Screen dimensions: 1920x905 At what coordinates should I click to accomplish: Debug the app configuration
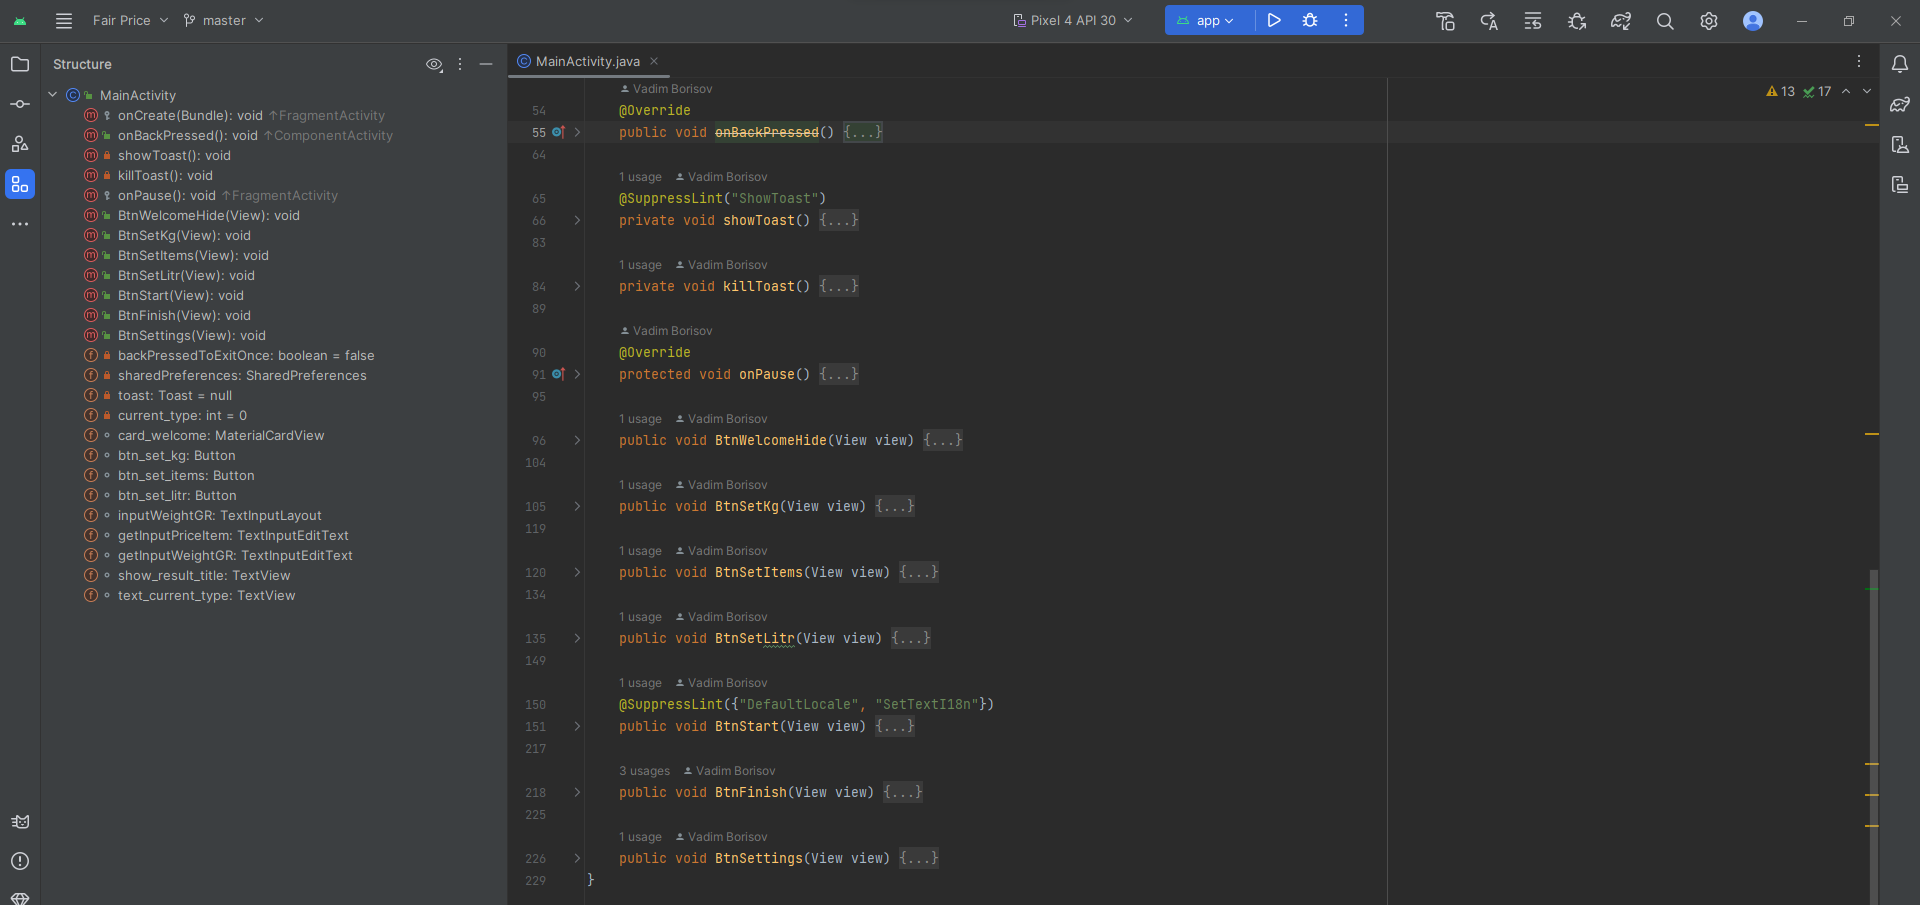click(x=1310, y=20)
